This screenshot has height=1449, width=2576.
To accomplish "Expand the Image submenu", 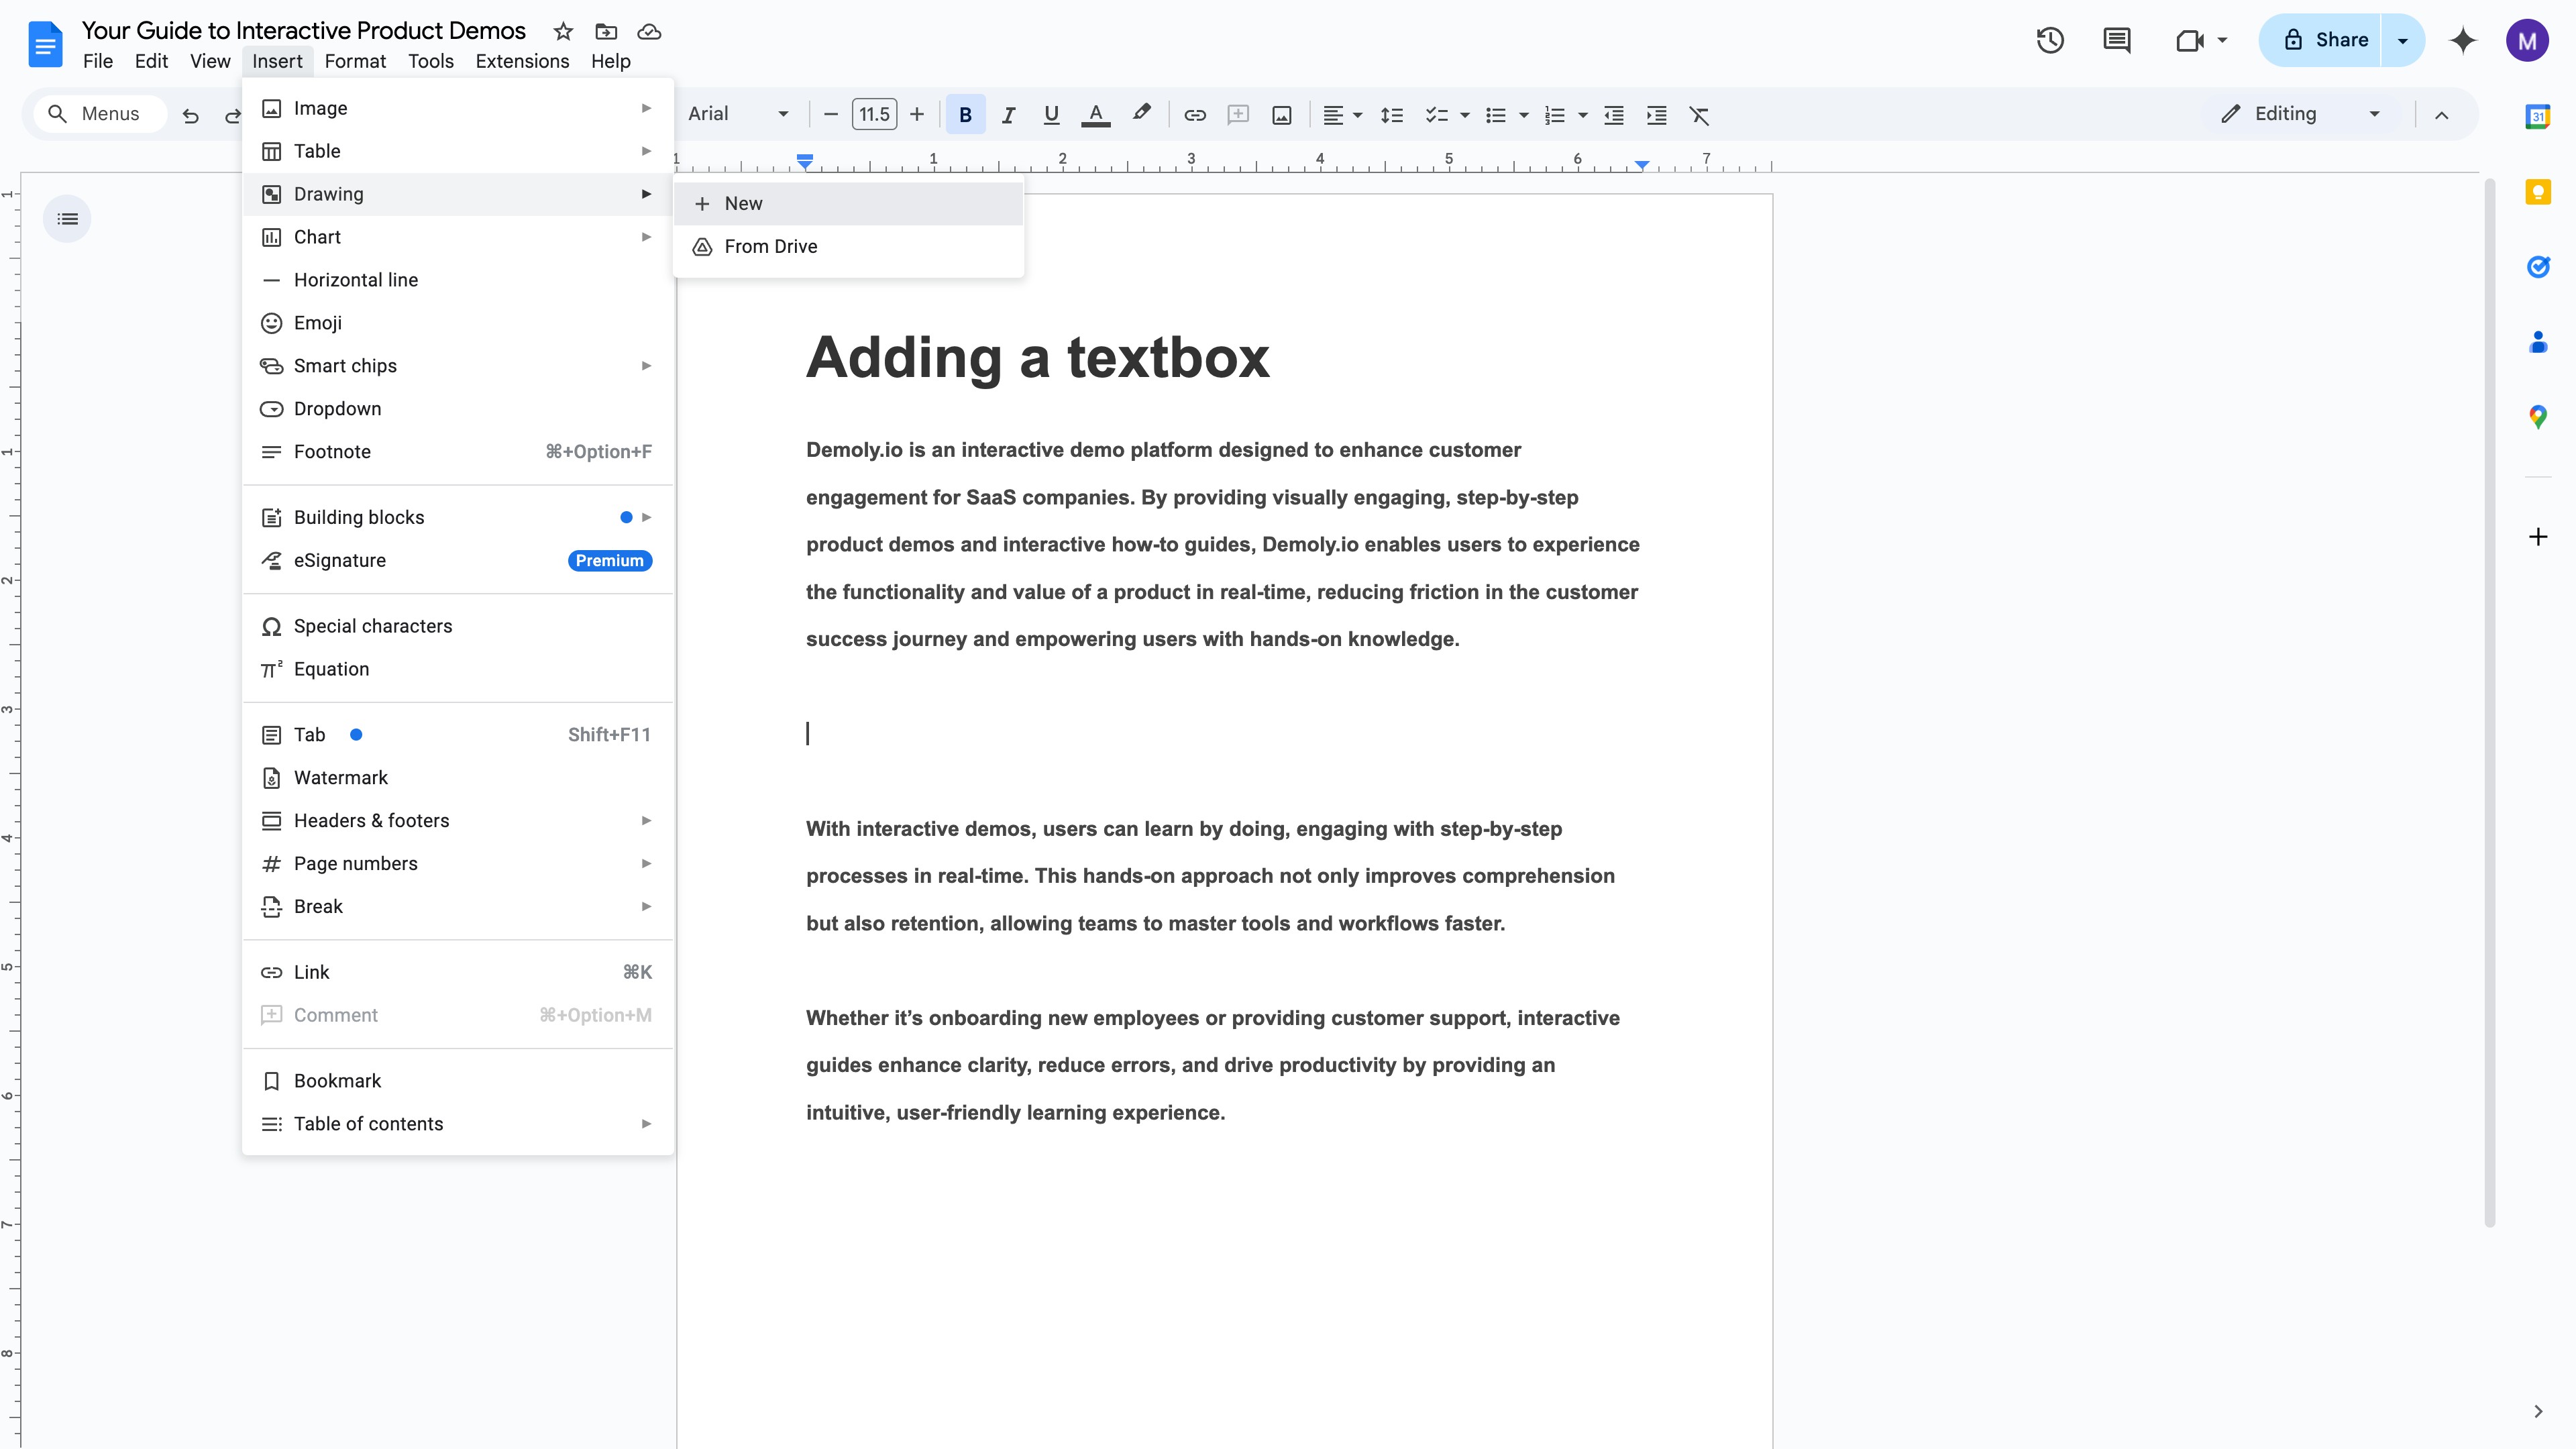I will 458,108.
